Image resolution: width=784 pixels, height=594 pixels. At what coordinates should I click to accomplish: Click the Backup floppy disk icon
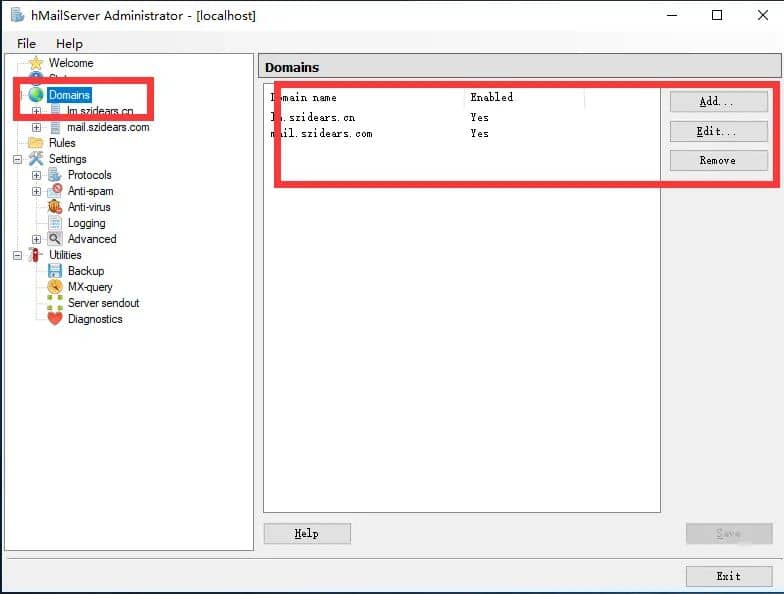coord(55,271)
